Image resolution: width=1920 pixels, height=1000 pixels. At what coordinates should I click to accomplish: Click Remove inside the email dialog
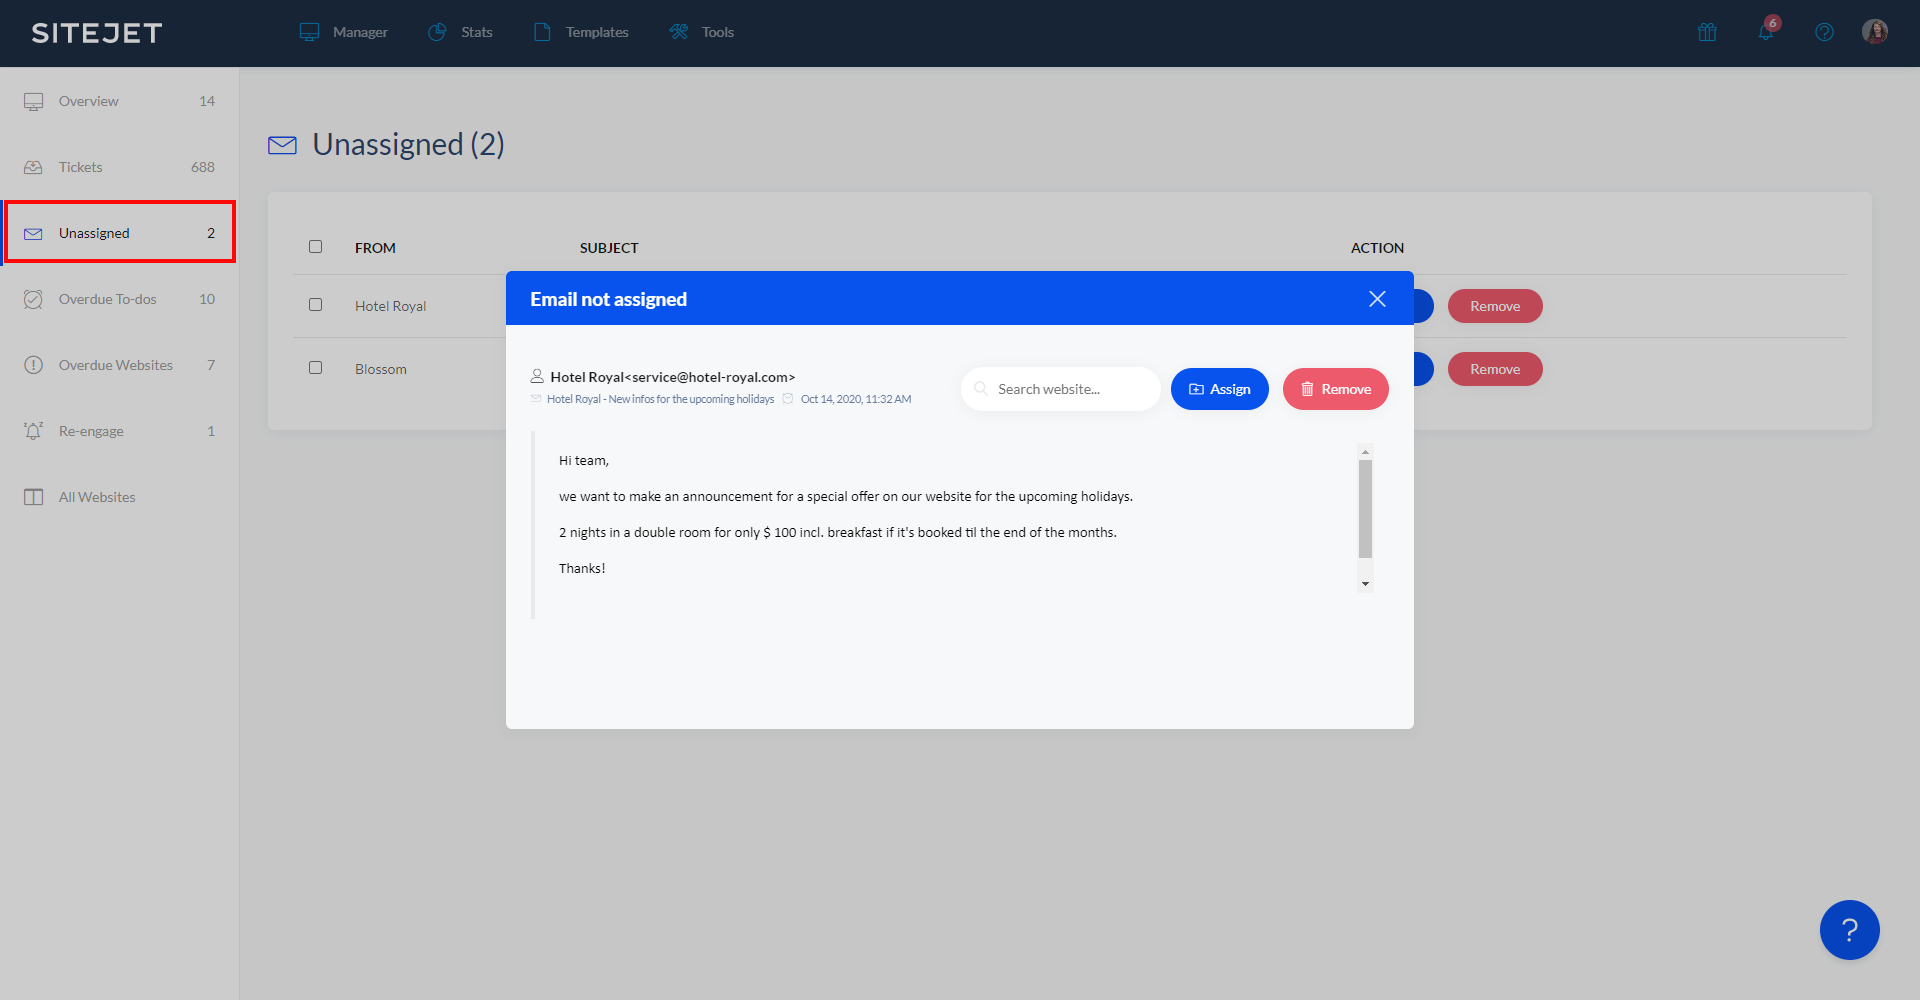(x=1335, y=388)
